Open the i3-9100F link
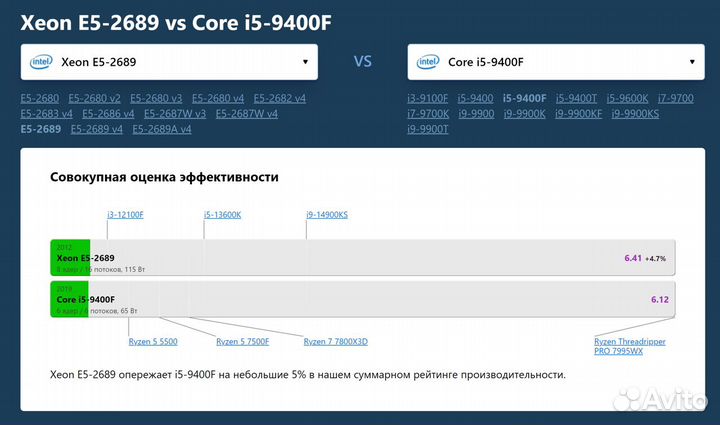The width and height of the screenshot is (720, 425). tap(427, 98)
